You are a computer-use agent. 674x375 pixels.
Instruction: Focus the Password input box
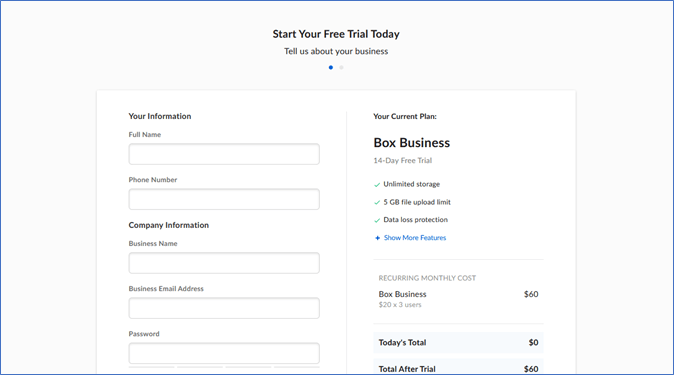click(224, 353)
